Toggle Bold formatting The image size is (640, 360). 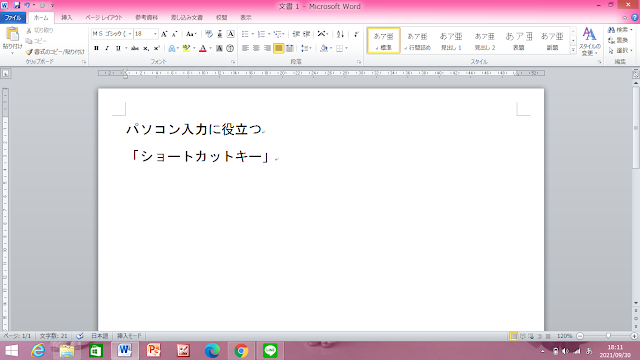coord(96,48)
